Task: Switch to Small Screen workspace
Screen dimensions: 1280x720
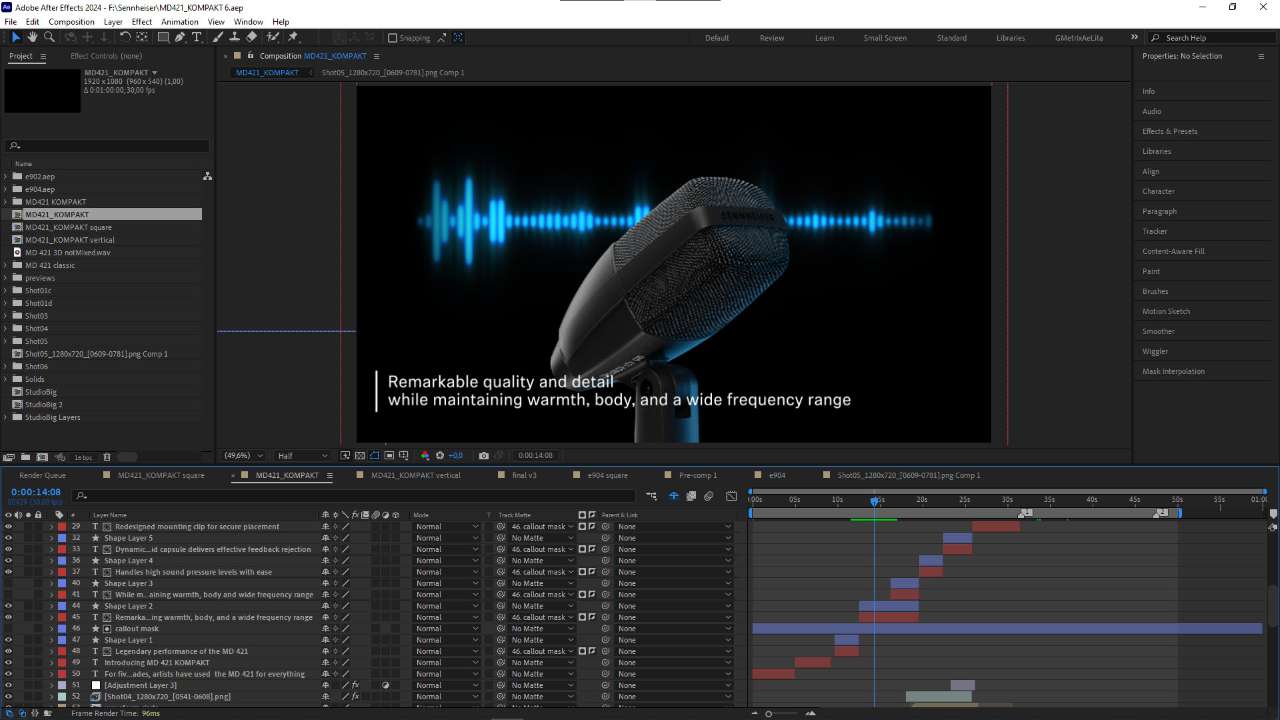Action: [885, 38]
